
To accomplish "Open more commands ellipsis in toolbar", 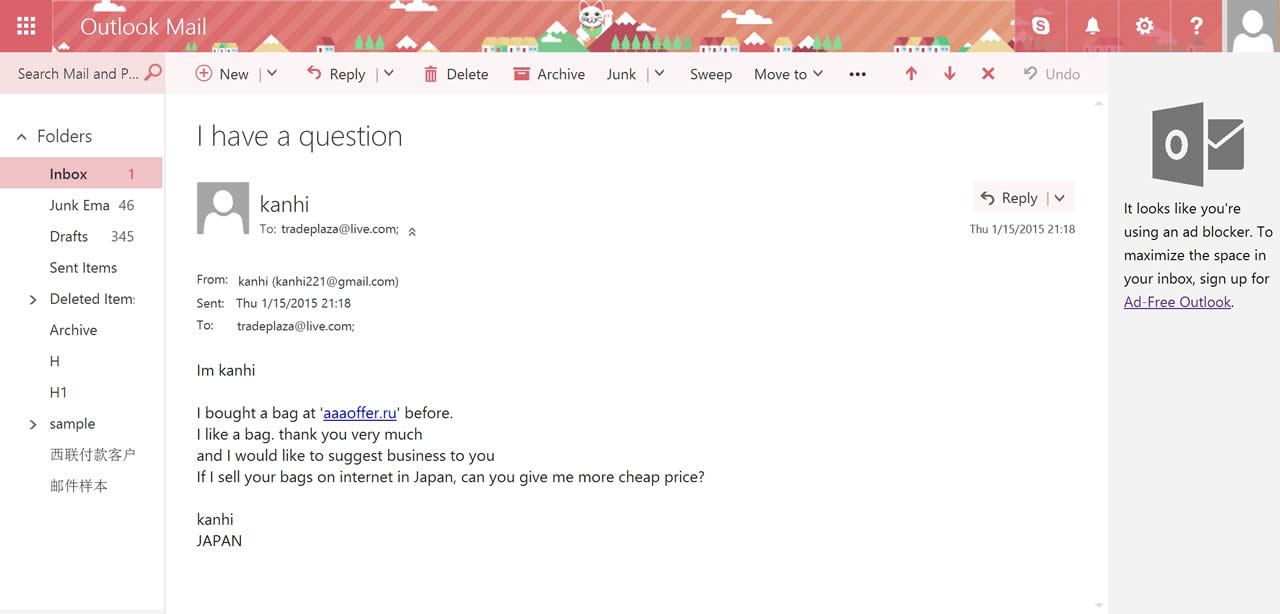I will tap(857, 74).
